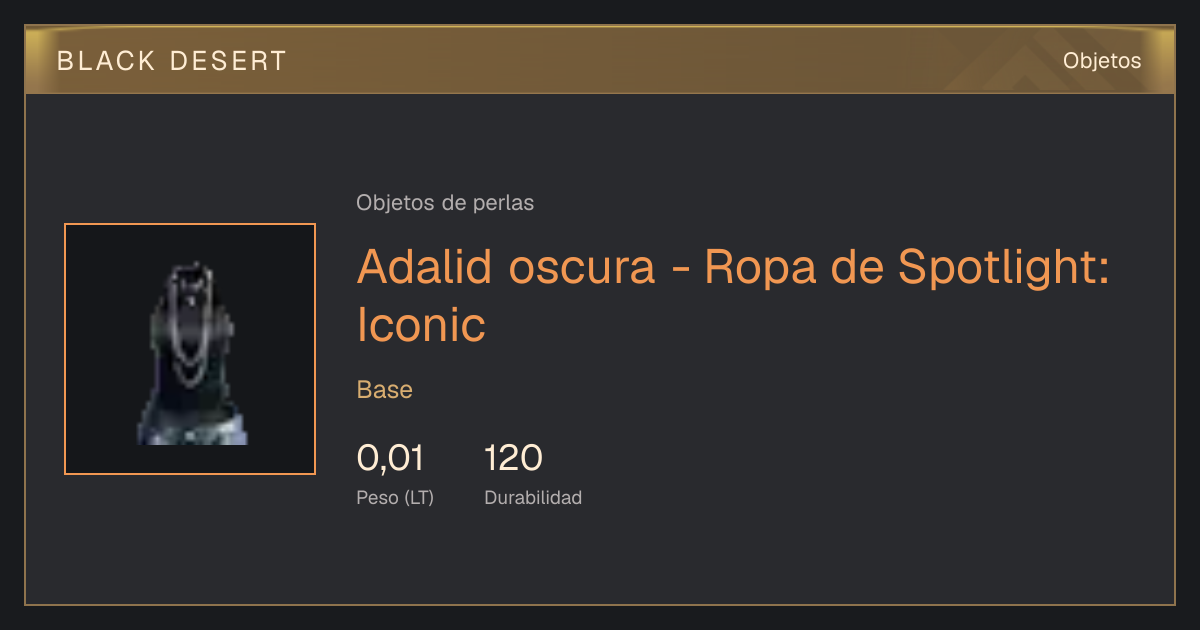The height and width of the screenshot is (630, 1200).
Task: Click the Durabilidad label
Action: 533,497
